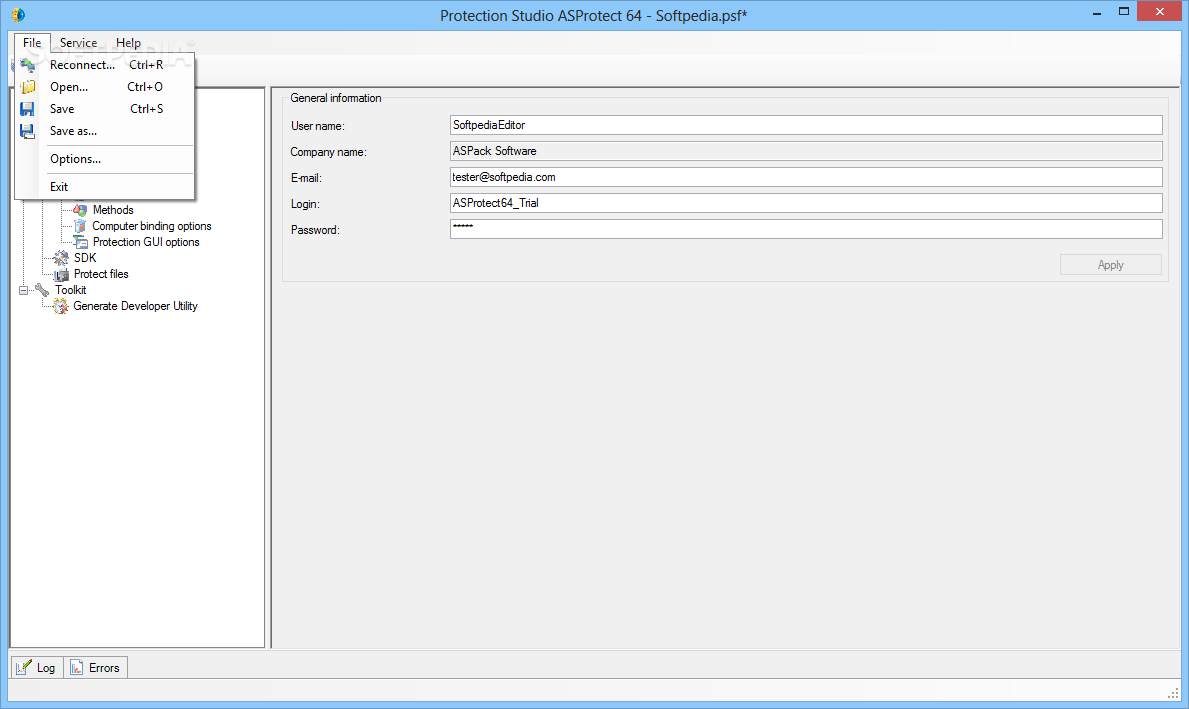Screen dimensions: 1189x709
Task: Minimize the Protection Studio window
Action: click(1096, 12)
